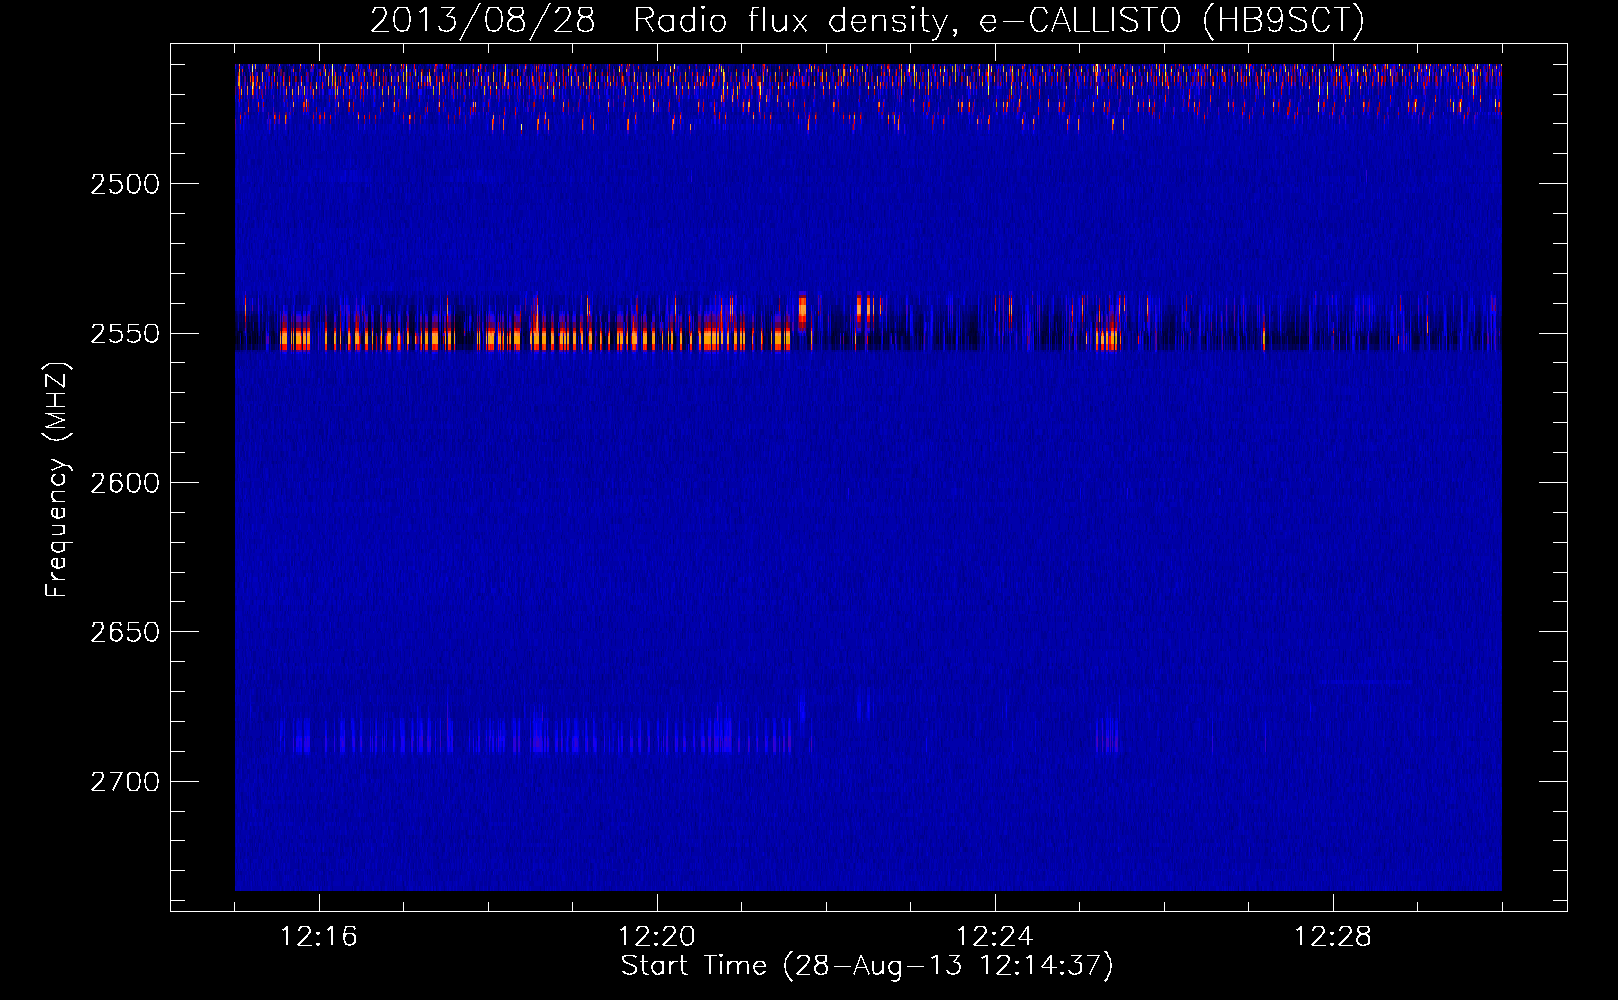This screenshot has width=1618, height=1000.
Task: Click the 2650 frequency axis label
Action: 125,632
